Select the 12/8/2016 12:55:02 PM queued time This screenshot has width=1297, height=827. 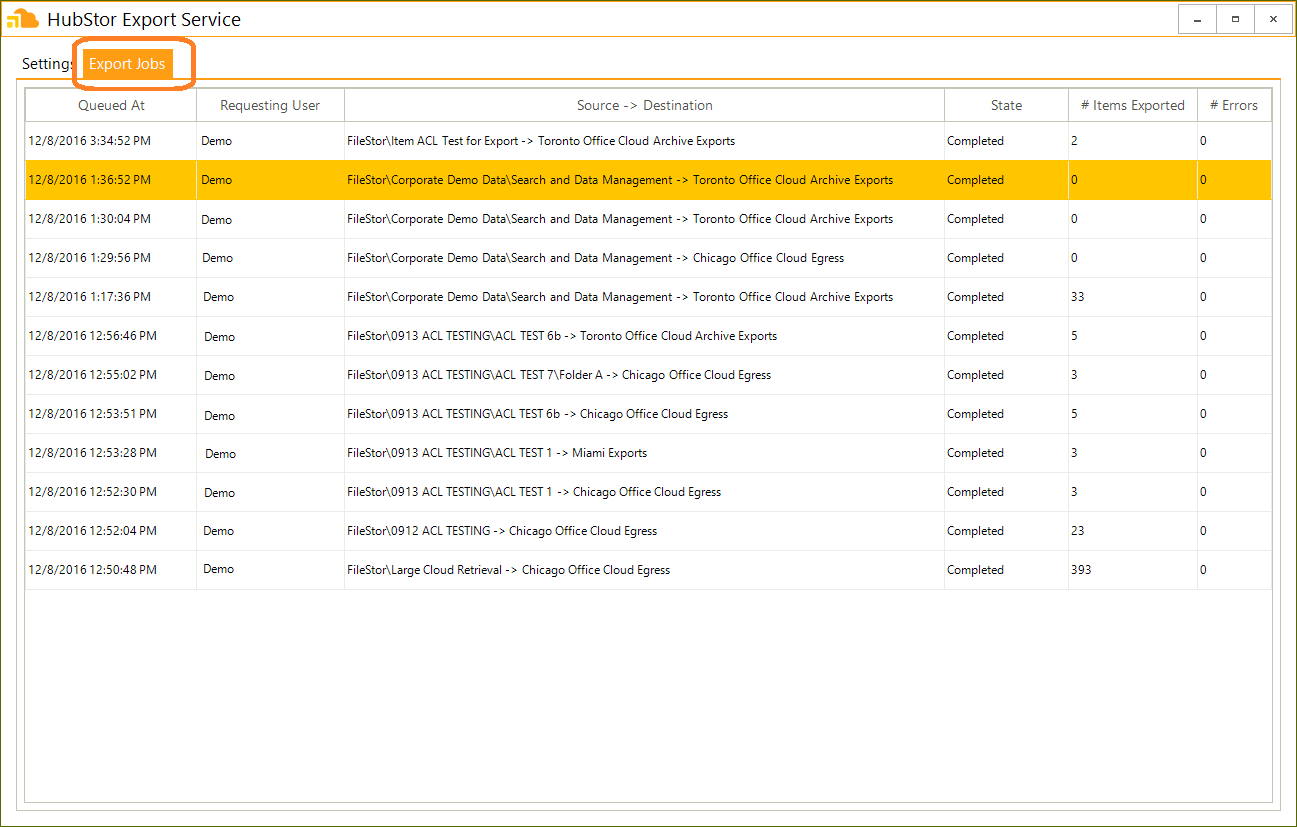(93, 375)
